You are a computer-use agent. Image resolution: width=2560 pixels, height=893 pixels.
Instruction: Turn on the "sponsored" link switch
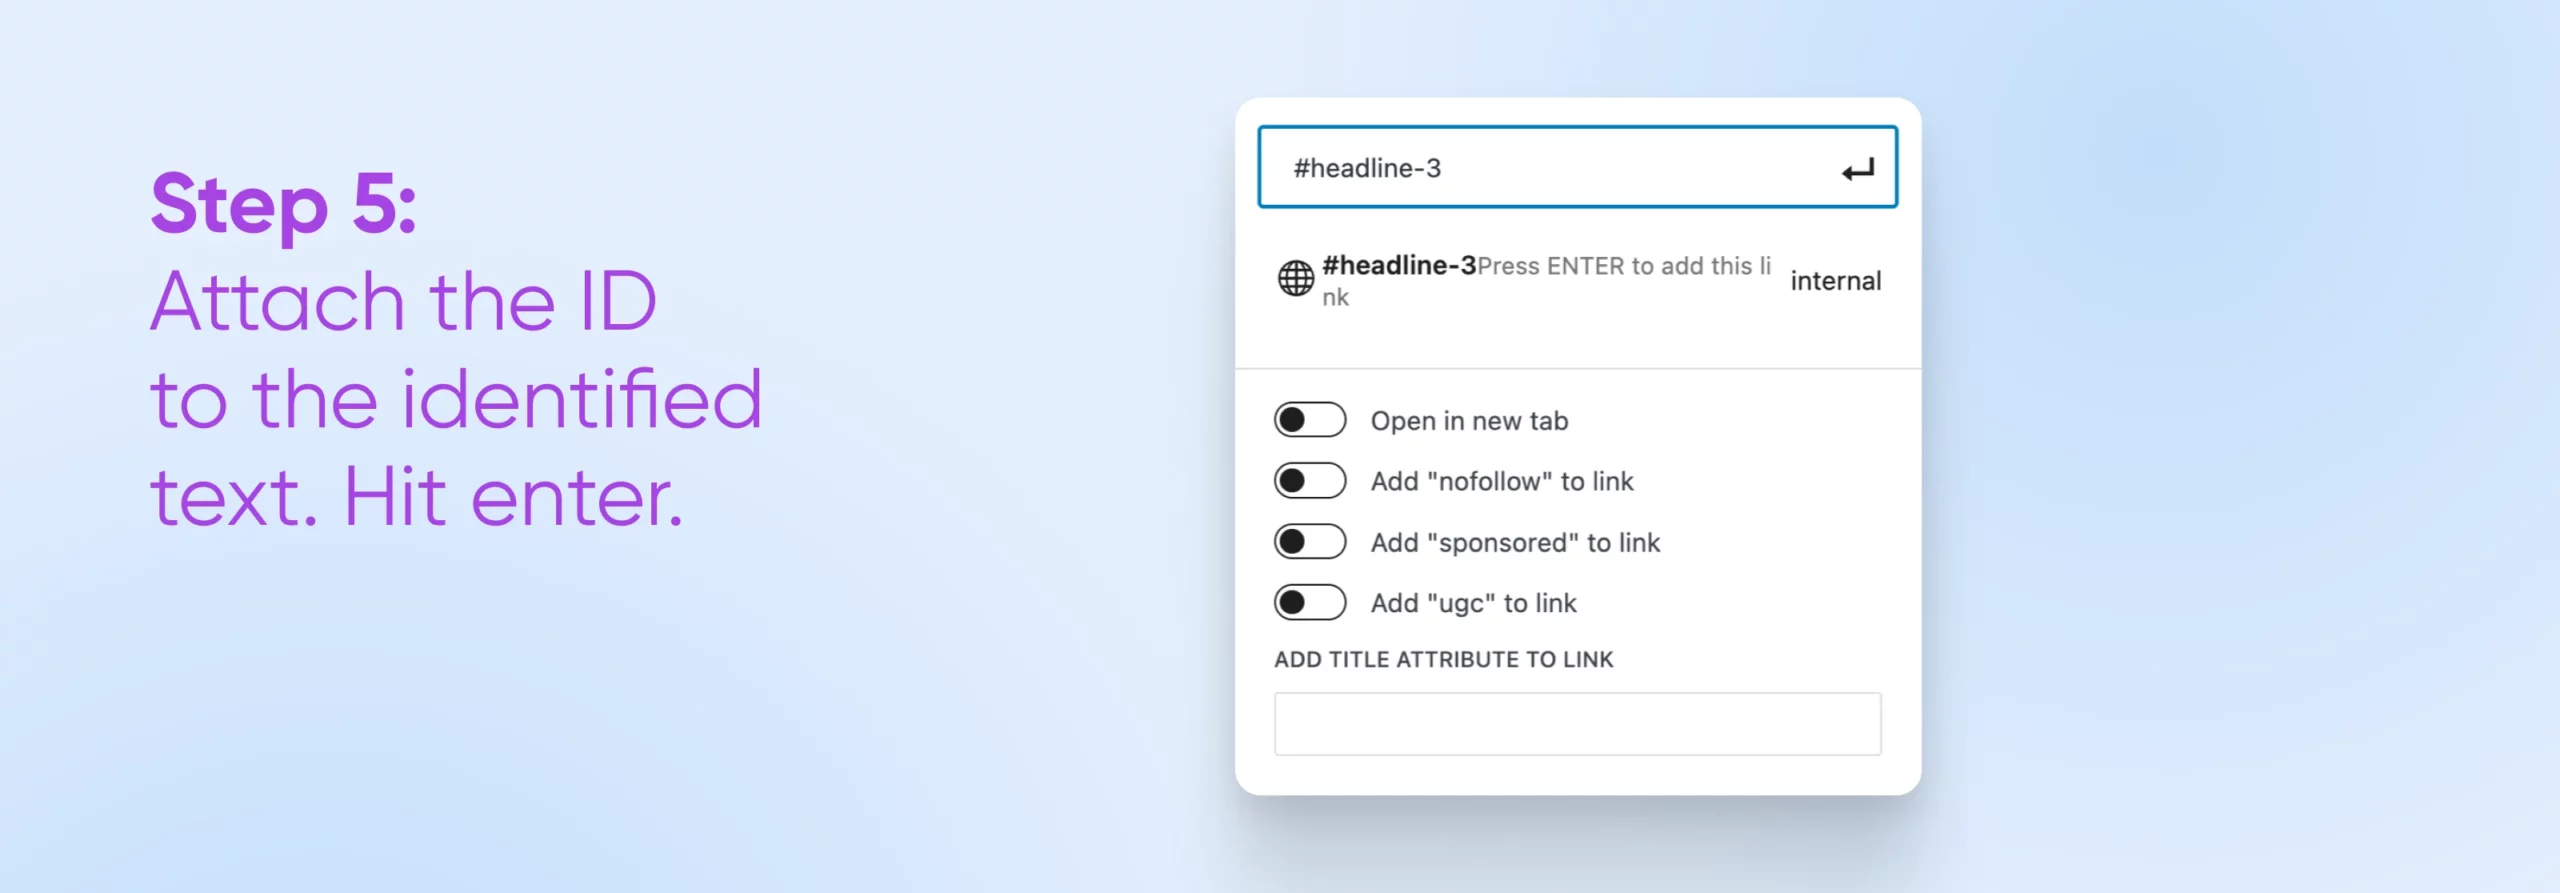1309,542
